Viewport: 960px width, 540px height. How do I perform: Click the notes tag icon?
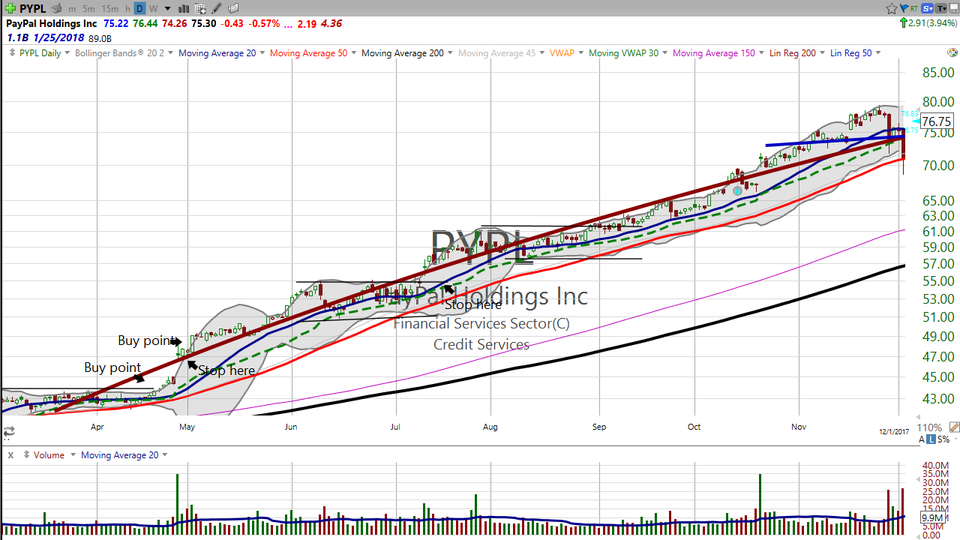(233, 9)
